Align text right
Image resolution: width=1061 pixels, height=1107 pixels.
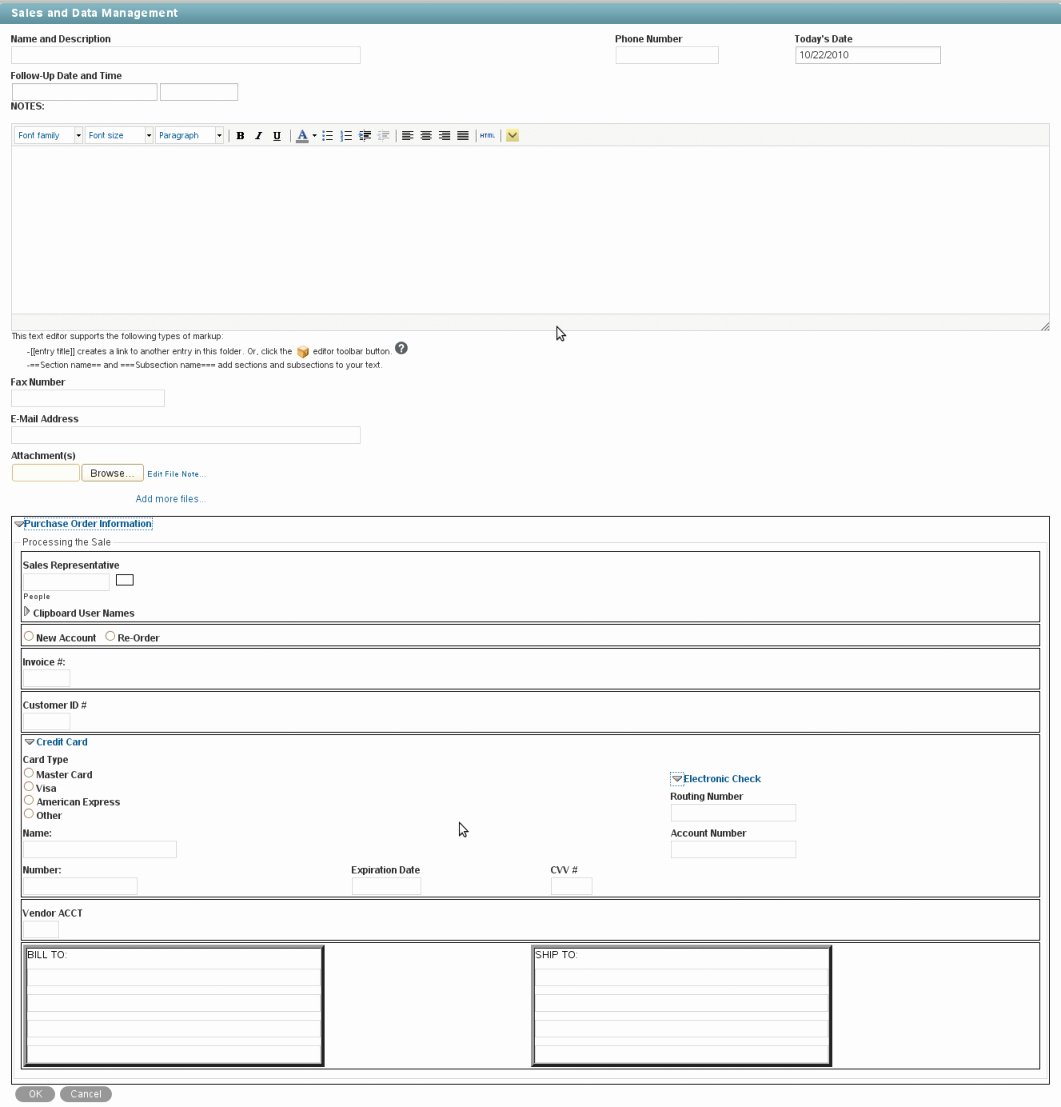tap(444, 136)
